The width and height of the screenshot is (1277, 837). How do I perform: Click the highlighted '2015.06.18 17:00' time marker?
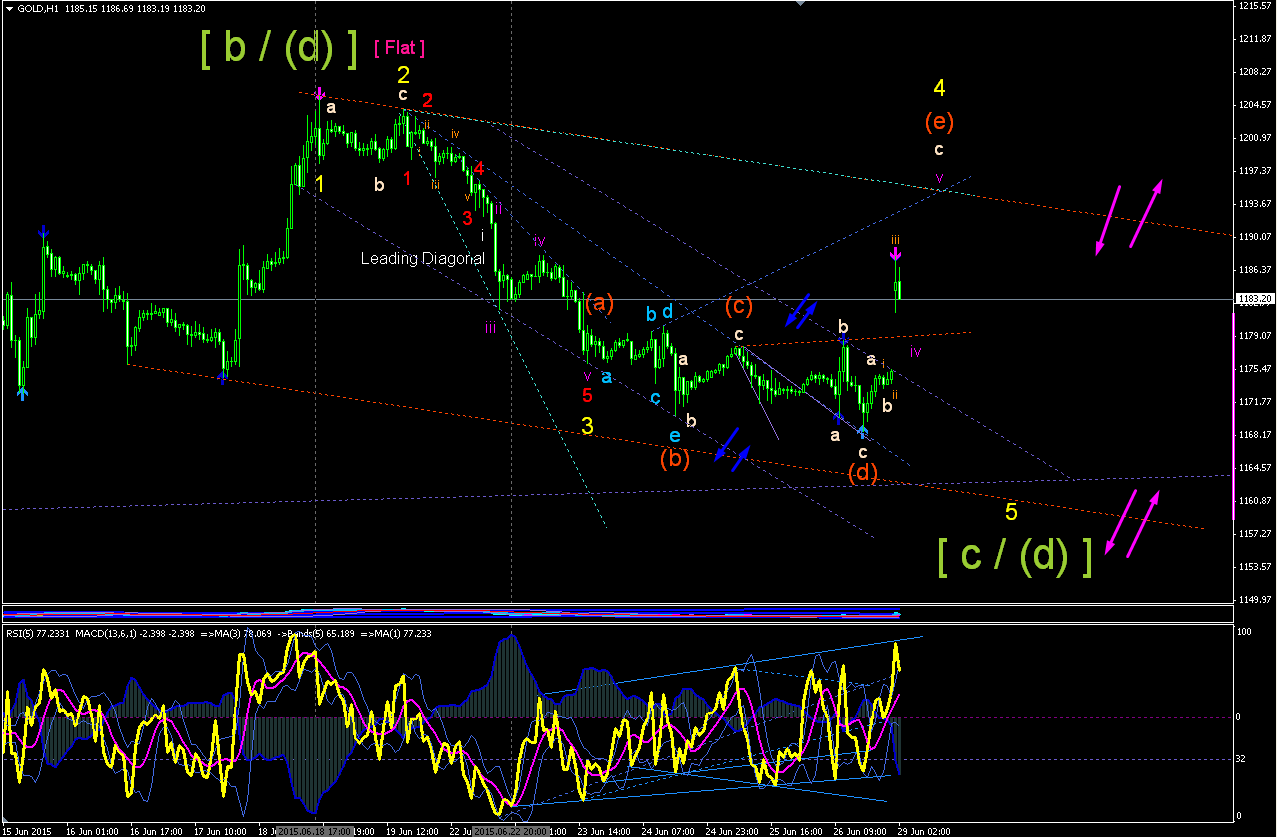314,831
